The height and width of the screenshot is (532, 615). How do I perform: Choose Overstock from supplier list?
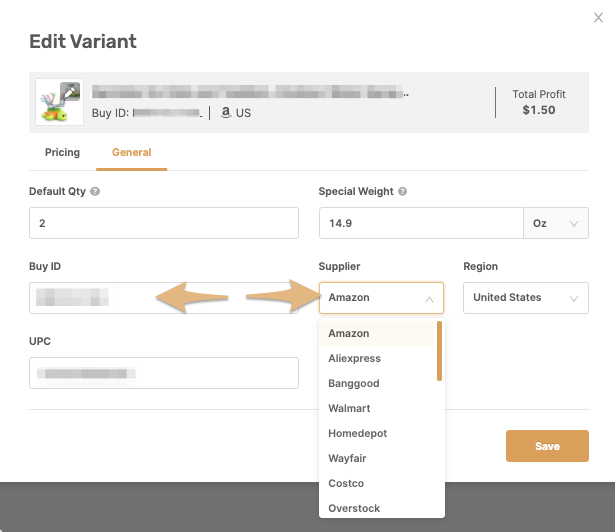(x=378, y=508)
